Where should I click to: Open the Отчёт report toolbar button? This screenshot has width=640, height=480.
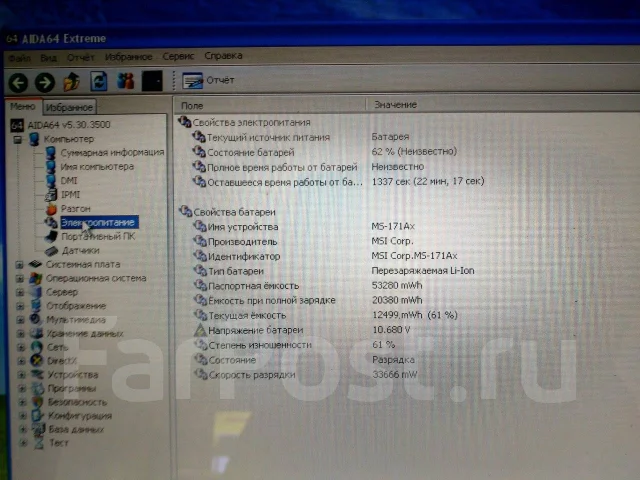209,80
